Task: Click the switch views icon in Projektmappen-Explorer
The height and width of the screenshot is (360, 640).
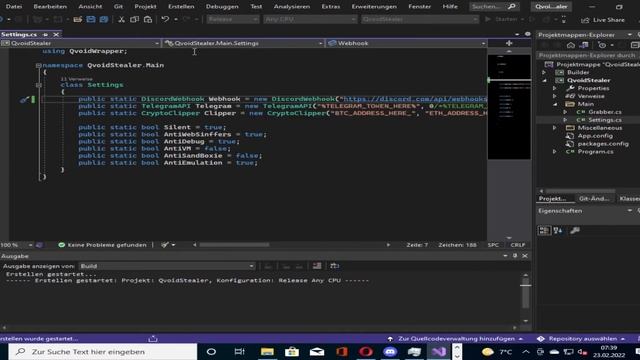Action: point(584,45)
